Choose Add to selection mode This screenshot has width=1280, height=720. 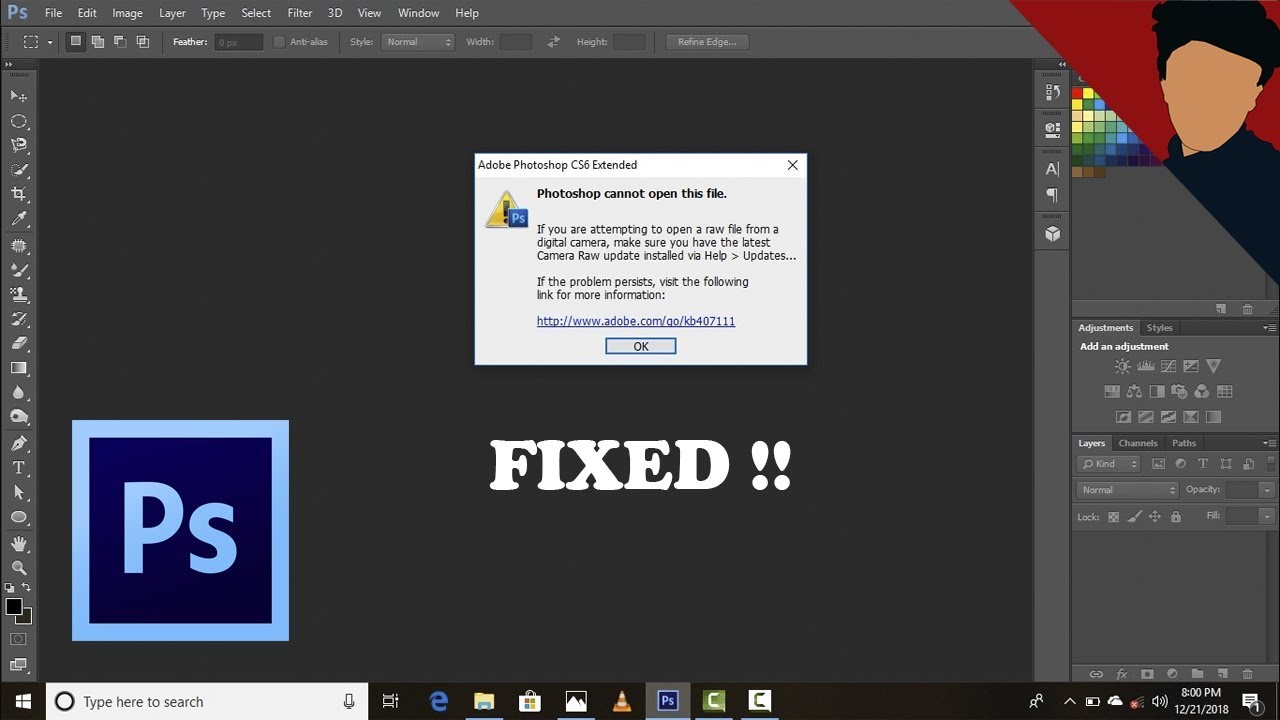tap(98, 42)
